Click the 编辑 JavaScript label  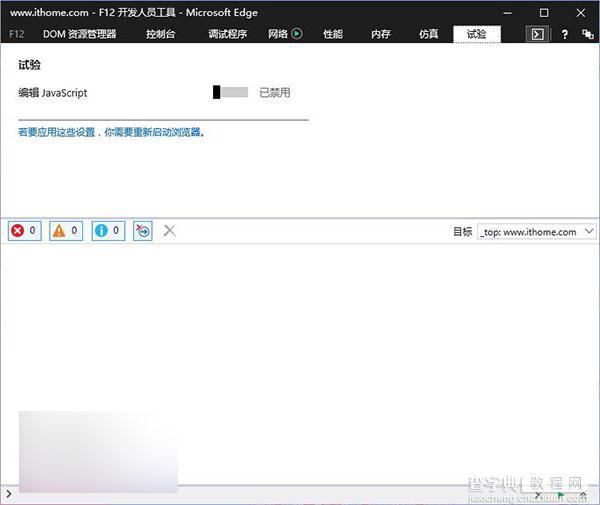coord(53,93)
